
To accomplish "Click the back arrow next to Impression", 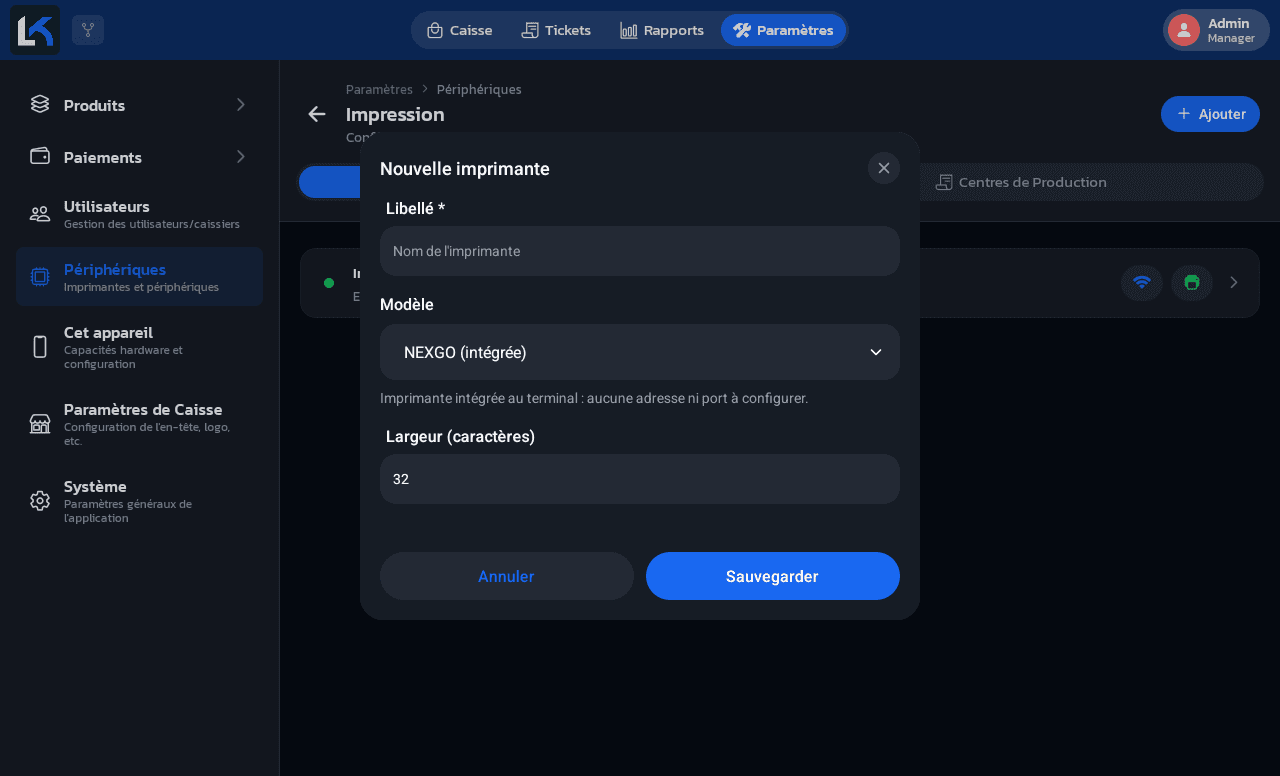I will [x=317, y=114].
